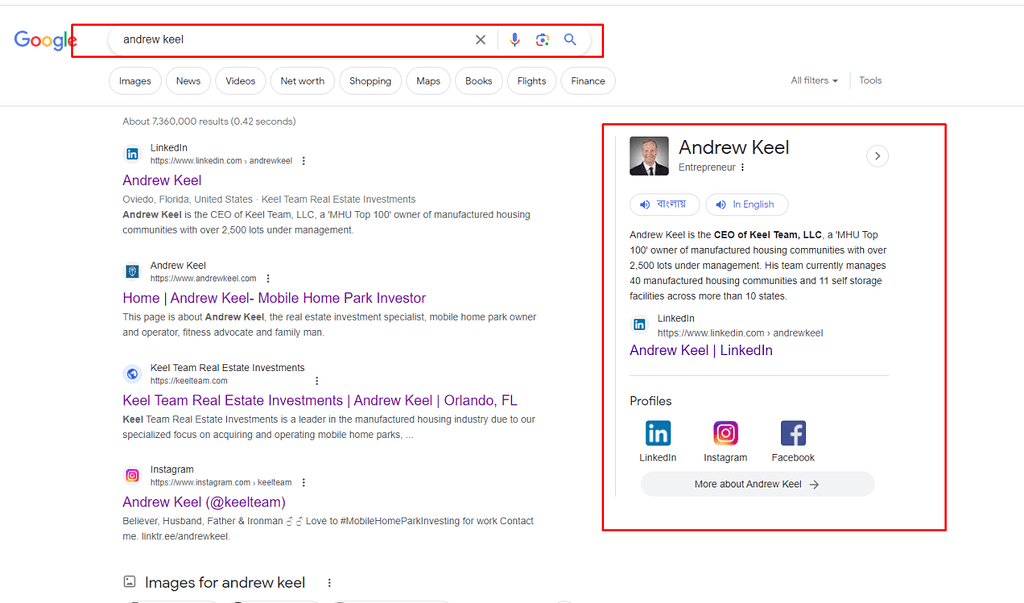Click the Images for andrew keel heading
1024x603 pixels.
pos(225,583)
